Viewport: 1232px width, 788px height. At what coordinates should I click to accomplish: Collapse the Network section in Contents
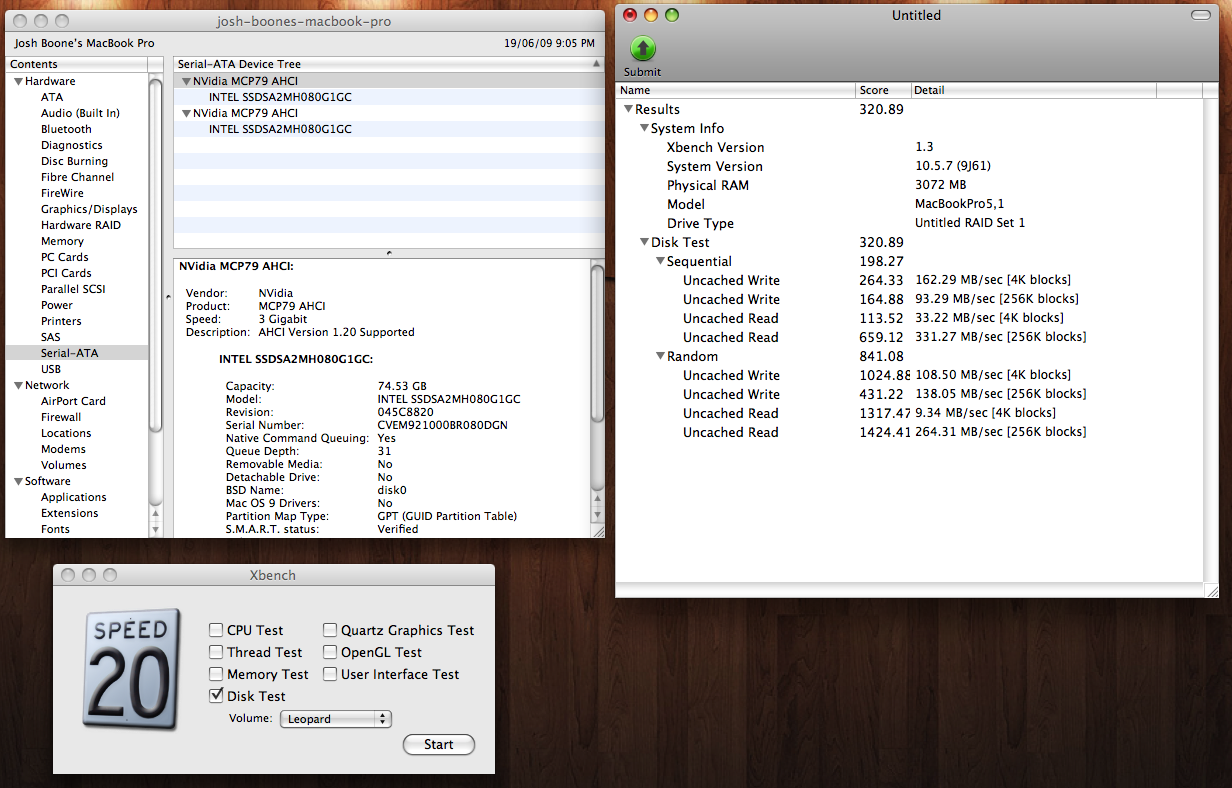tap(18, 385)
